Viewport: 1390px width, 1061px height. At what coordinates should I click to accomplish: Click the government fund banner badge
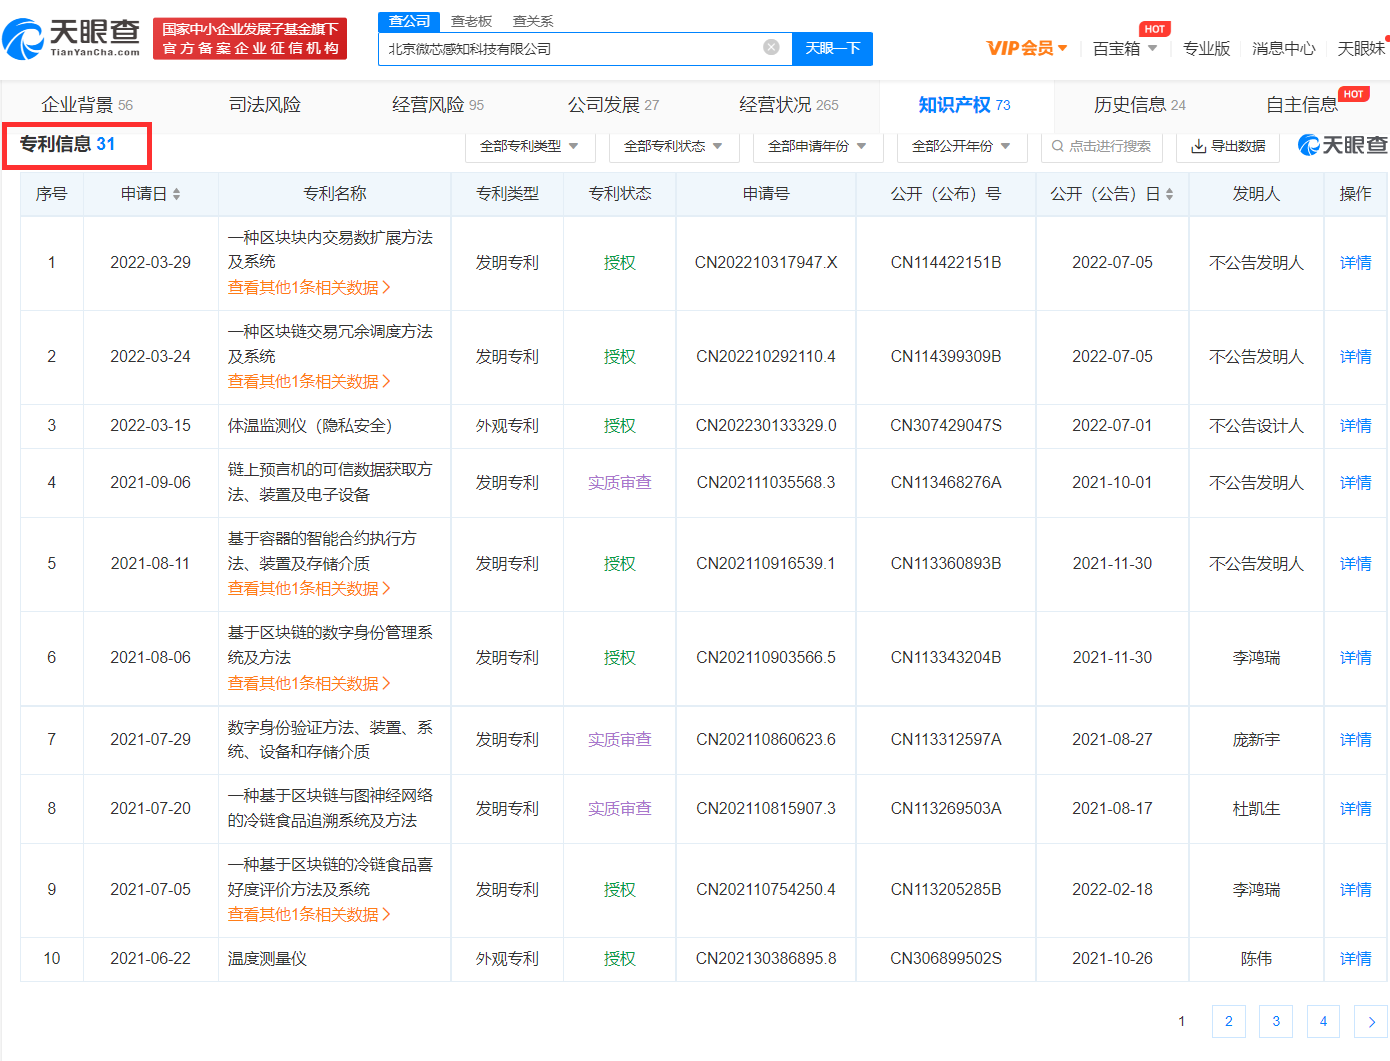pyautogui.click(x=250, y=38)
